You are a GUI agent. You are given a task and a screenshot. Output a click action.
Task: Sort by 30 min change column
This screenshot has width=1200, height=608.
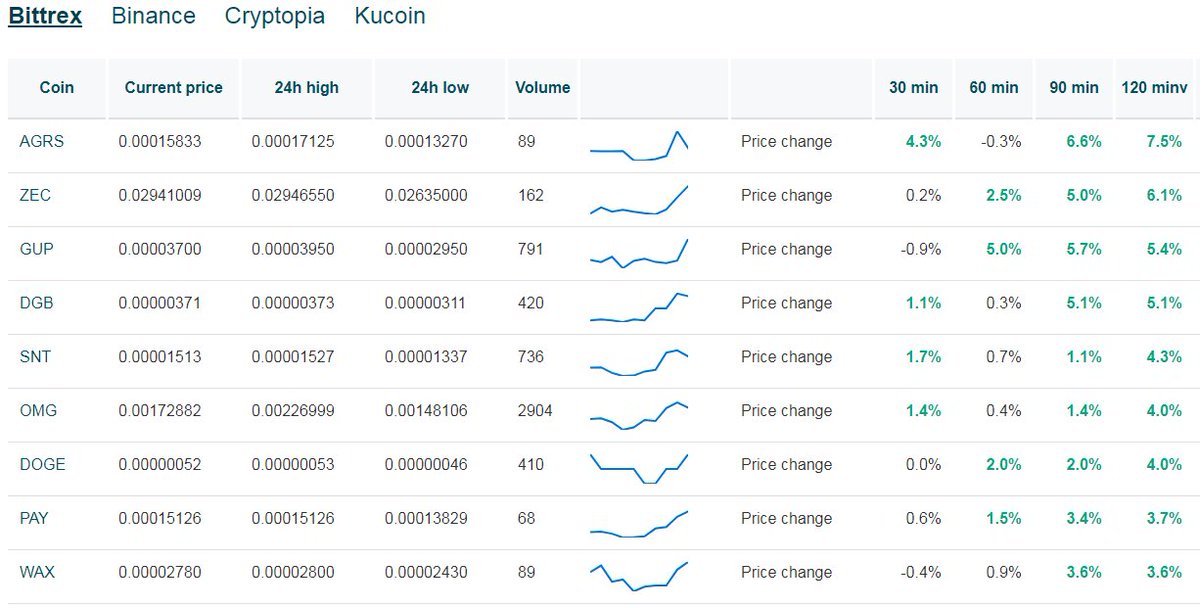click(914, 88)
